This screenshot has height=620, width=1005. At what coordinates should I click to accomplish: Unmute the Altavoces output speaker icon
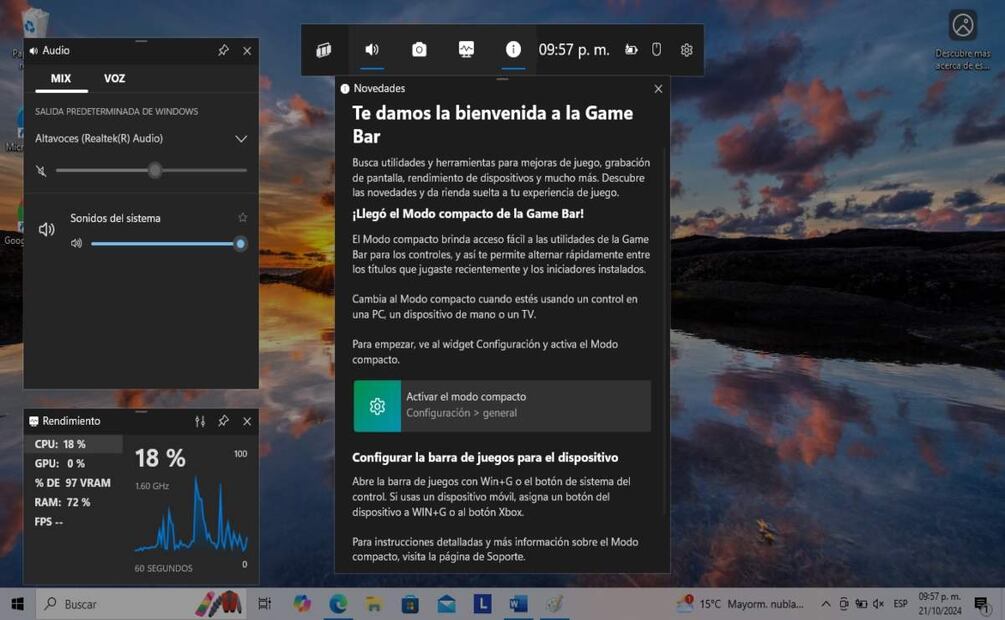pos(41,171)
